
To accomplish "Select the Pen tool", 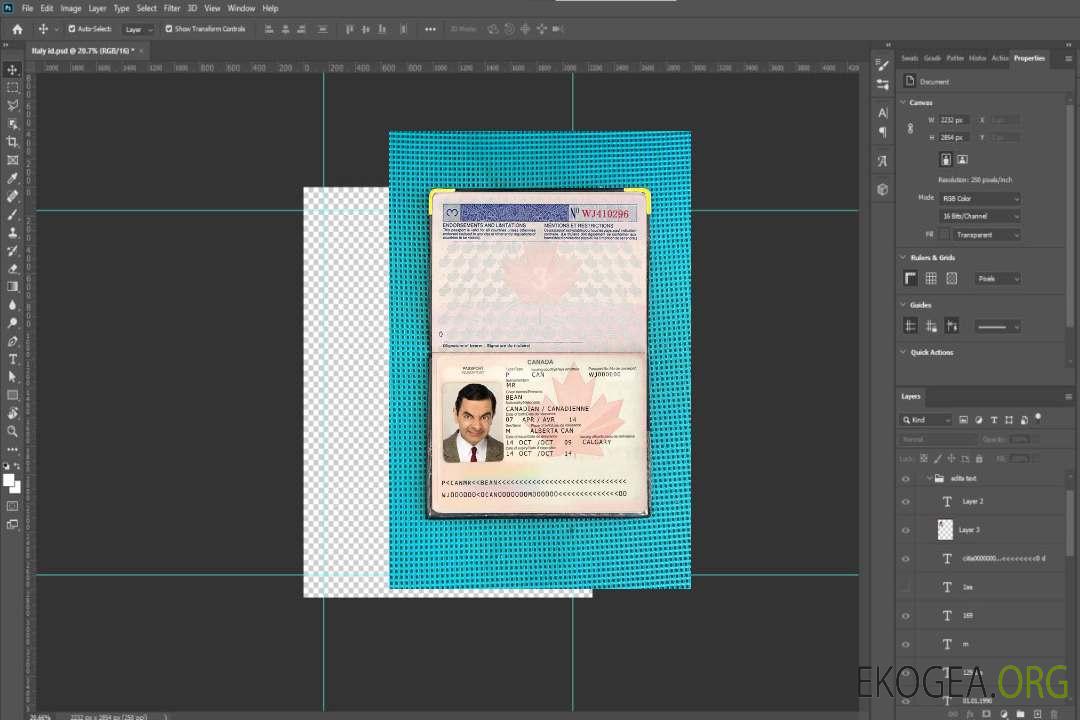I will 12,341.
